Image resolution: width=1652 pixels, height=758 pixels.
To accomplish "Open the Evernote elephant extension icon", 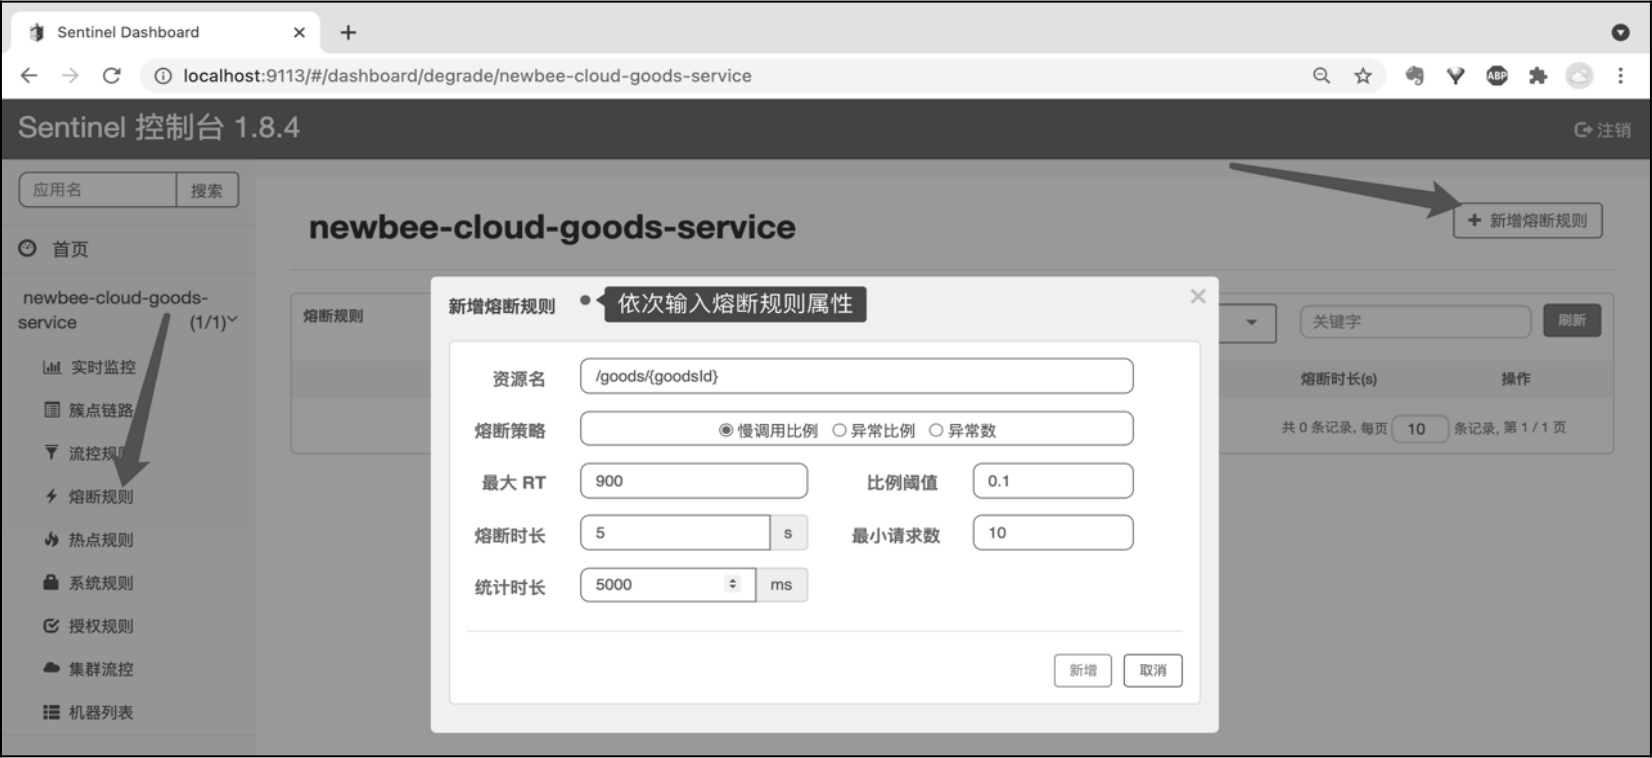I will pos(1414,75).
